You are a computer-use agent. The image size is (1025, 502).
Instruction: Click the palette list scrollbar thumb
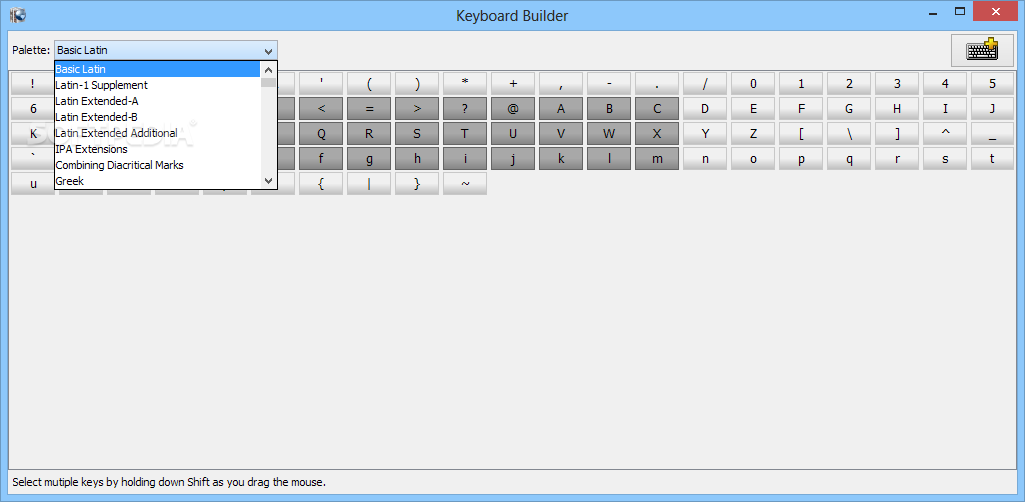tap(269, 82)
